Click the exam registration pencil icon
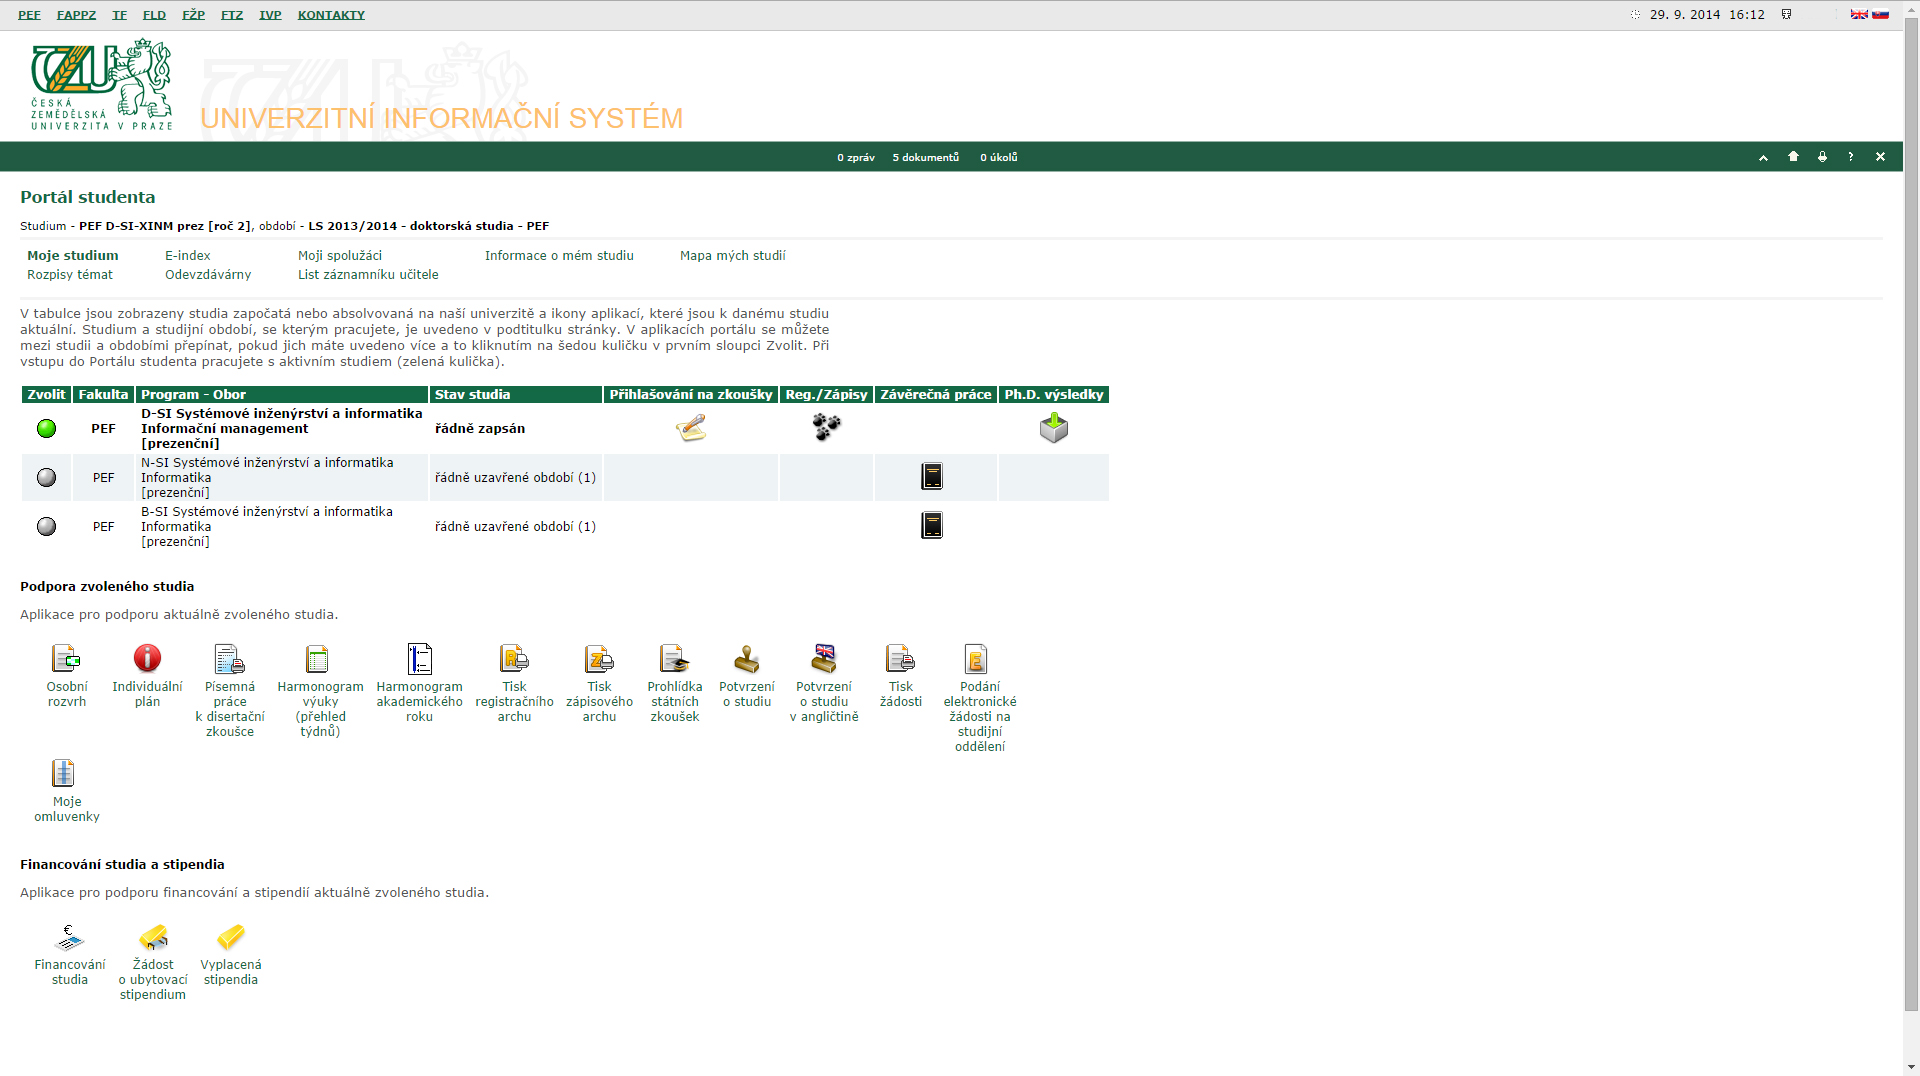The width and height of the screenshot is (1920, 1076). (x=691, y=428)
